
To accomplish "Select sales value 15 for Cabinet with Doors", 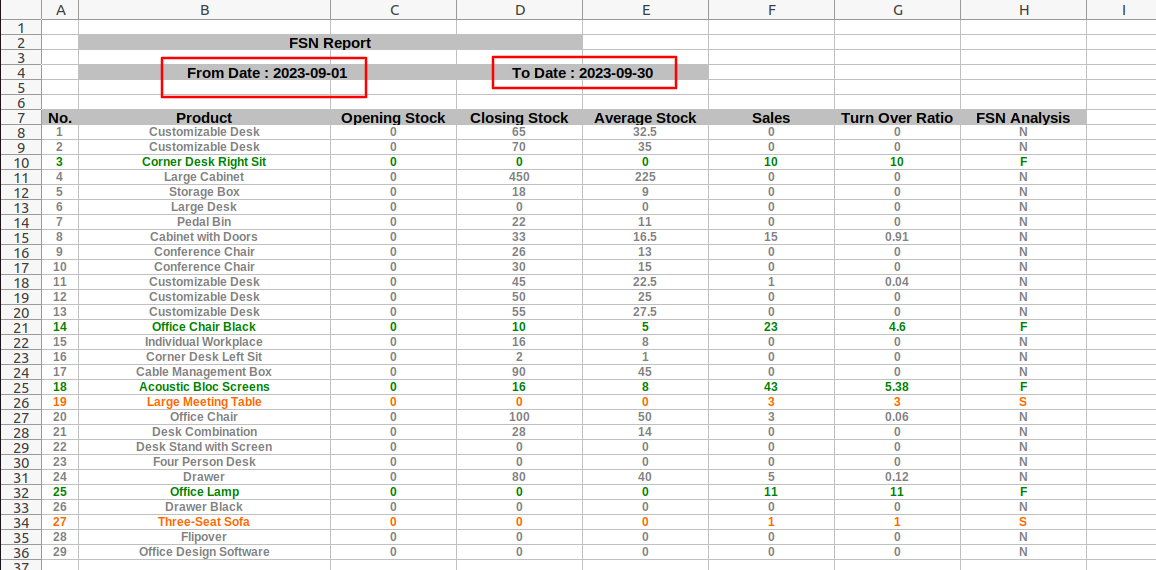I will point(772,237).
